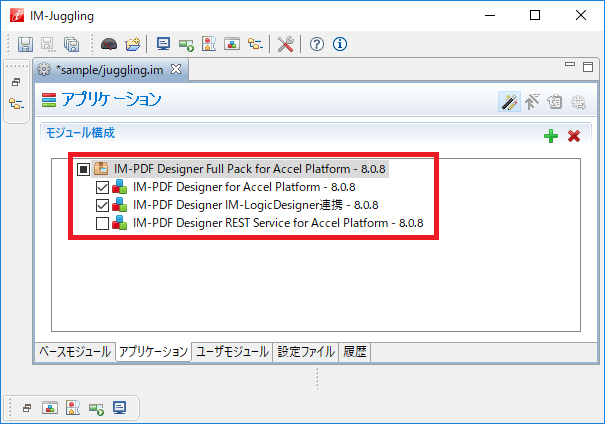Image resolution: width=605 pixels, height=424 pixels.
Task: Select IM-PDF Designer REST Service row
Action: click(278, 223)
